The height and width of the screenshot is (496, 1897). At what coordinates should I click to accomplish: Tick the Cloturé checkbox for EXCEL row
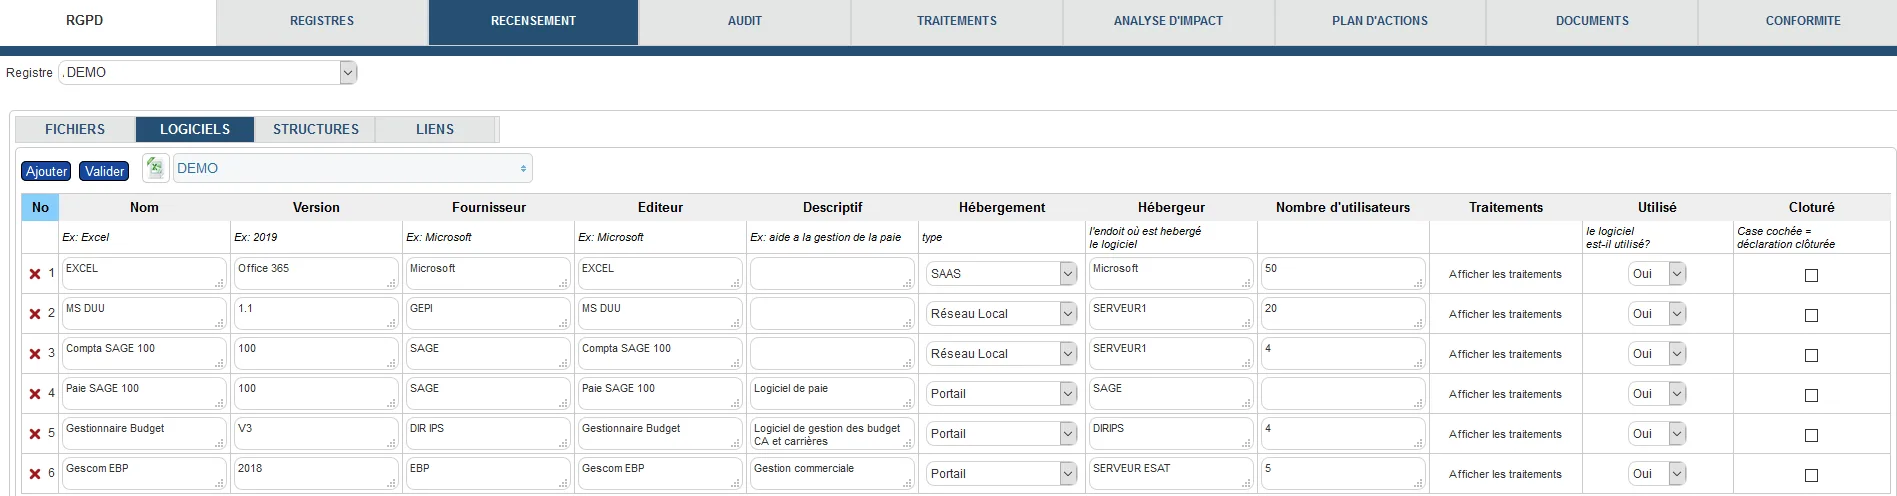tap(1811, 275)
